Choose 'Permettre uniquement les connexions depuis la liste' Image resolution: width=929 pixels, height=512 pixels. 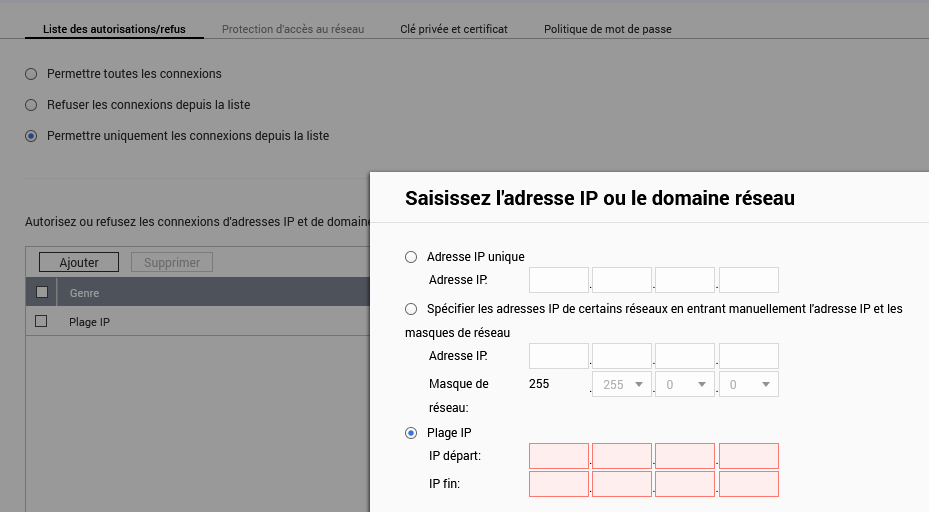click(x=31, y=136)
